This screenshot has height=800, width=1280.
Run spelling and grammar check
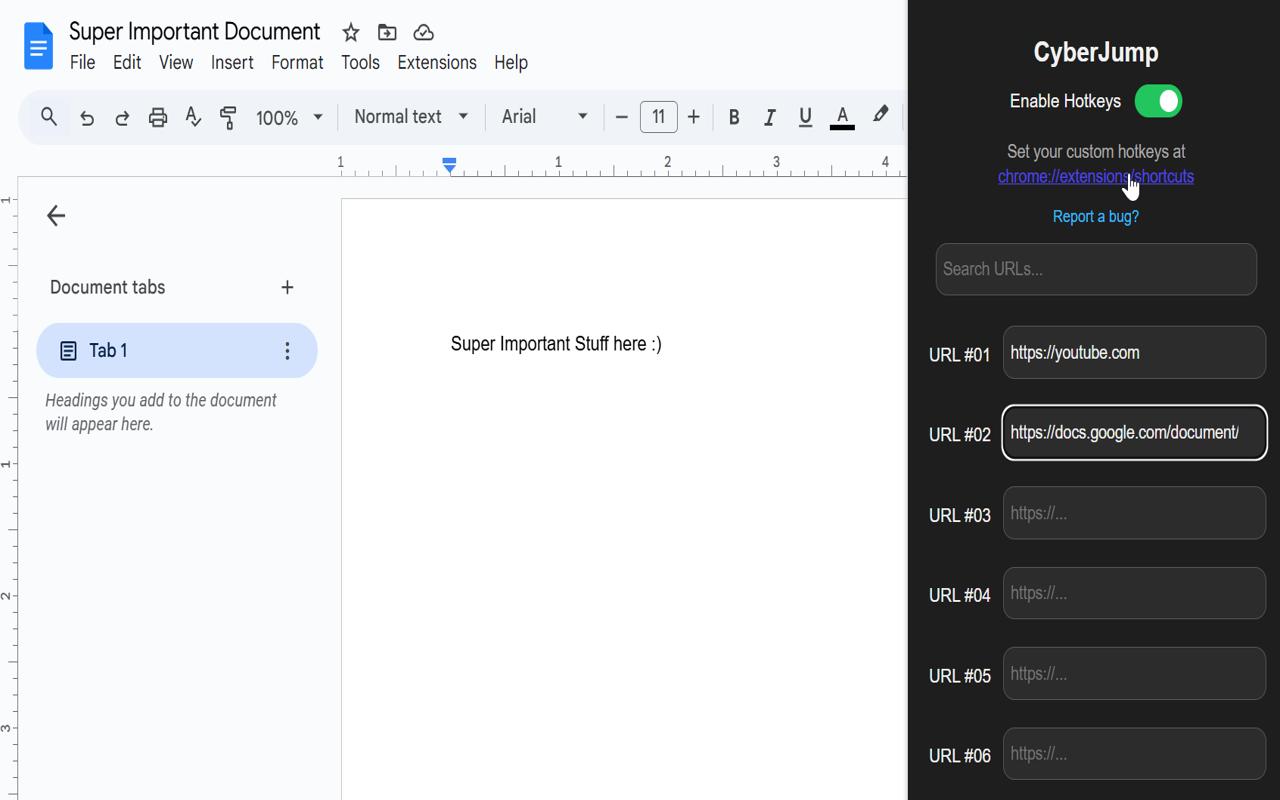pyautogui.click(x=193, y=117)
